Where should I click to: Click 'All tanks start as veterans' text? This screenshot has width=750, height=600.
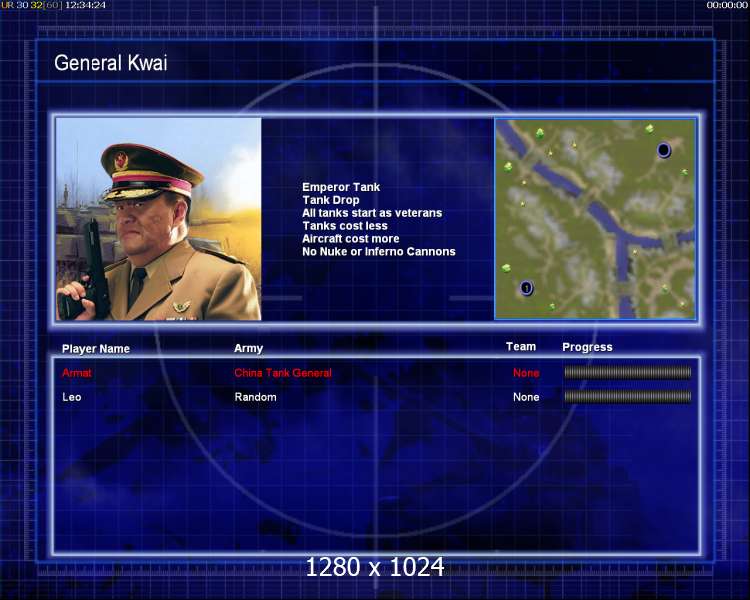point(372,213)
